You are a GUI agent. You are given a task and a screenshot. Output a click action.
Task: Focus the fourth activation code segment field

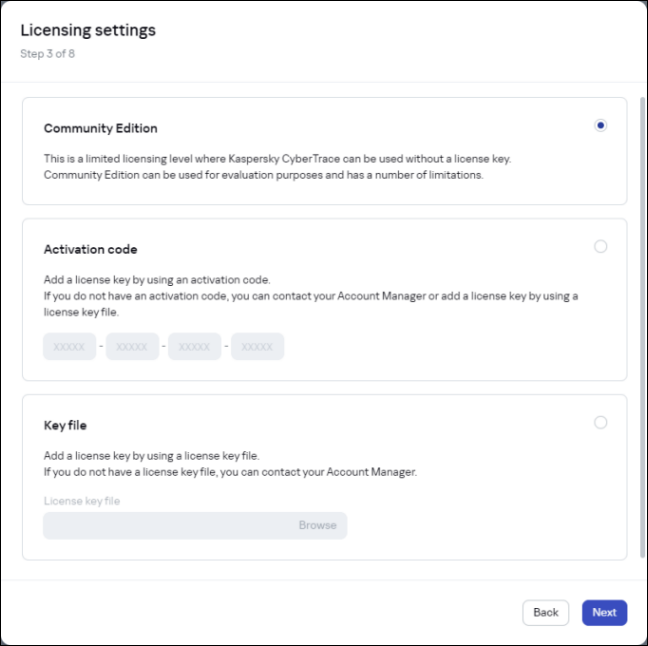point(257,347)
